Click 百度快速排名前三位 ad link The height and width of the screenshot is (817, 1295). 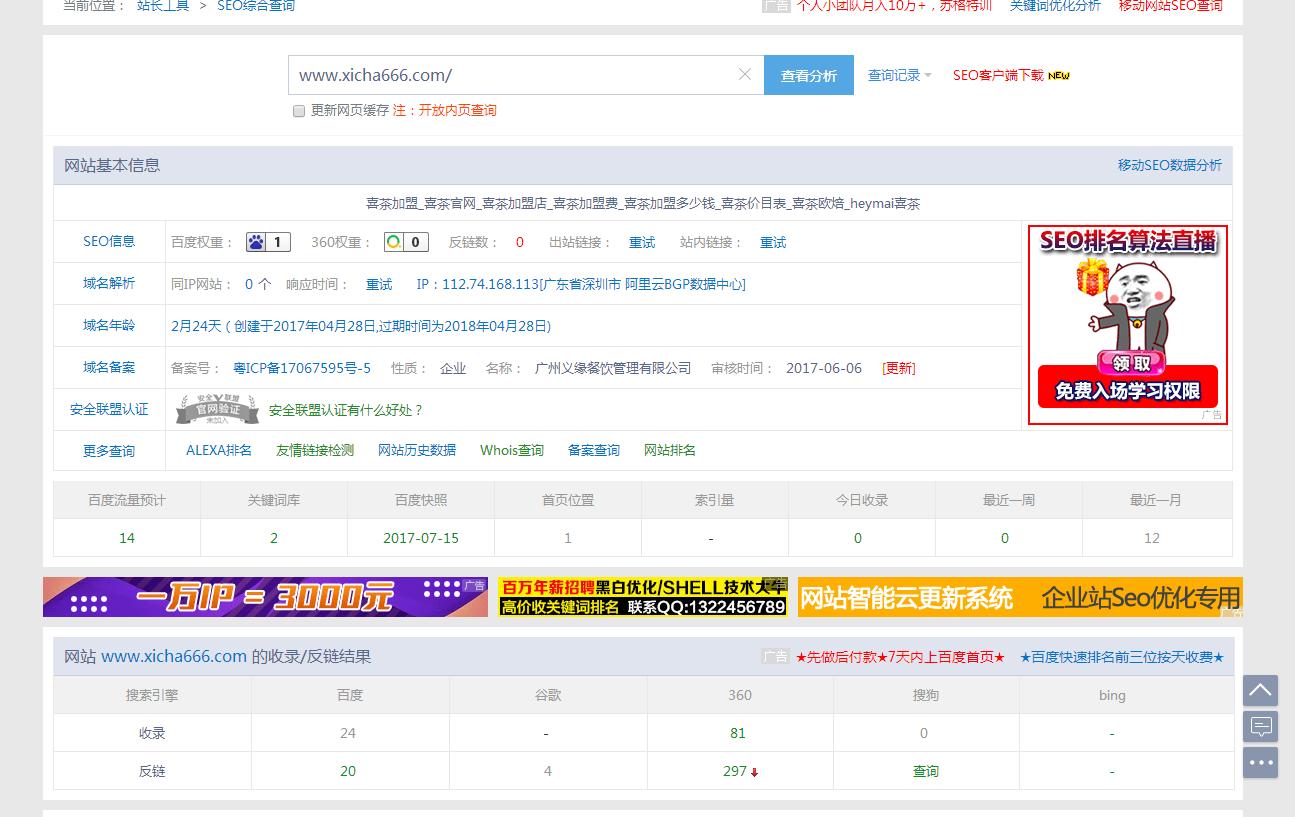coord(1121,657)
